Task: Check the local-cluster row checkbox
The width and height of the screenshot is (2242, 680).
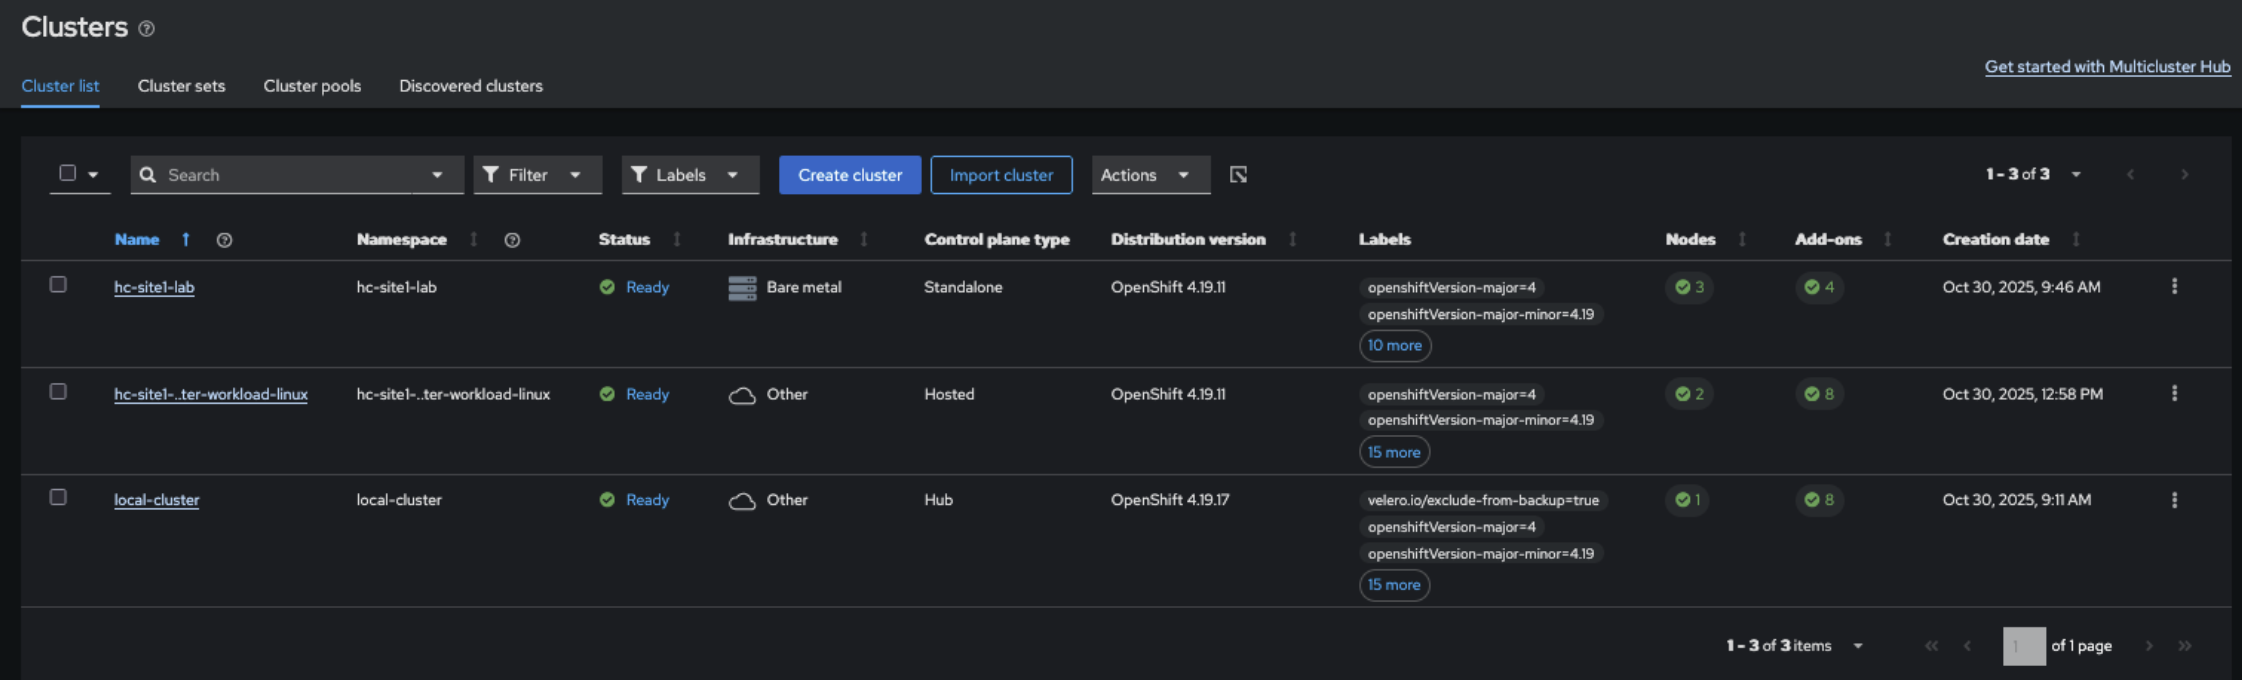Action: (58, 498)
